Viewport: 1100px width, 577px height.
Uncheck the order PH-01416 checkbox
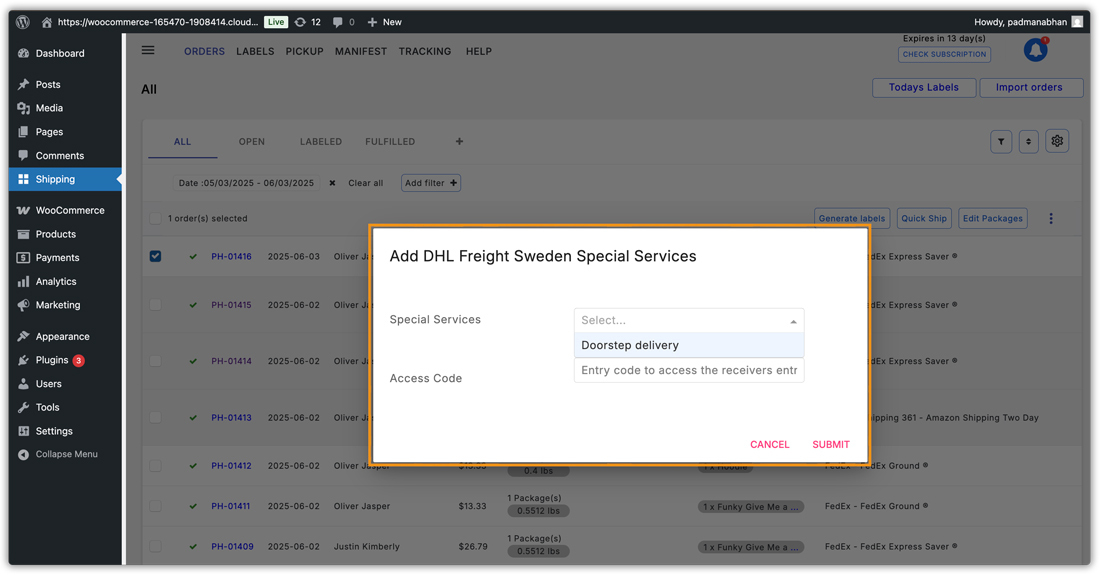pyautogui.click(x=155, y=256)
